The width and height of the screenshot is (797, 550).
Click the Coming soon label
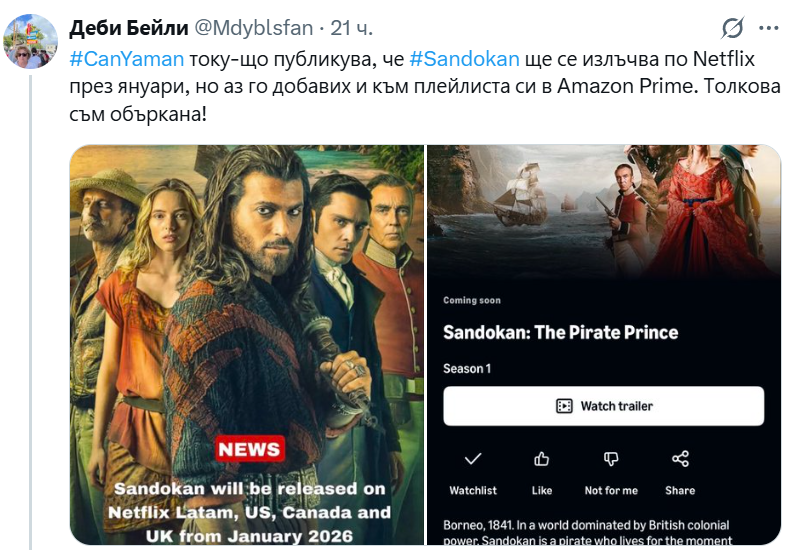coord(472,301)
